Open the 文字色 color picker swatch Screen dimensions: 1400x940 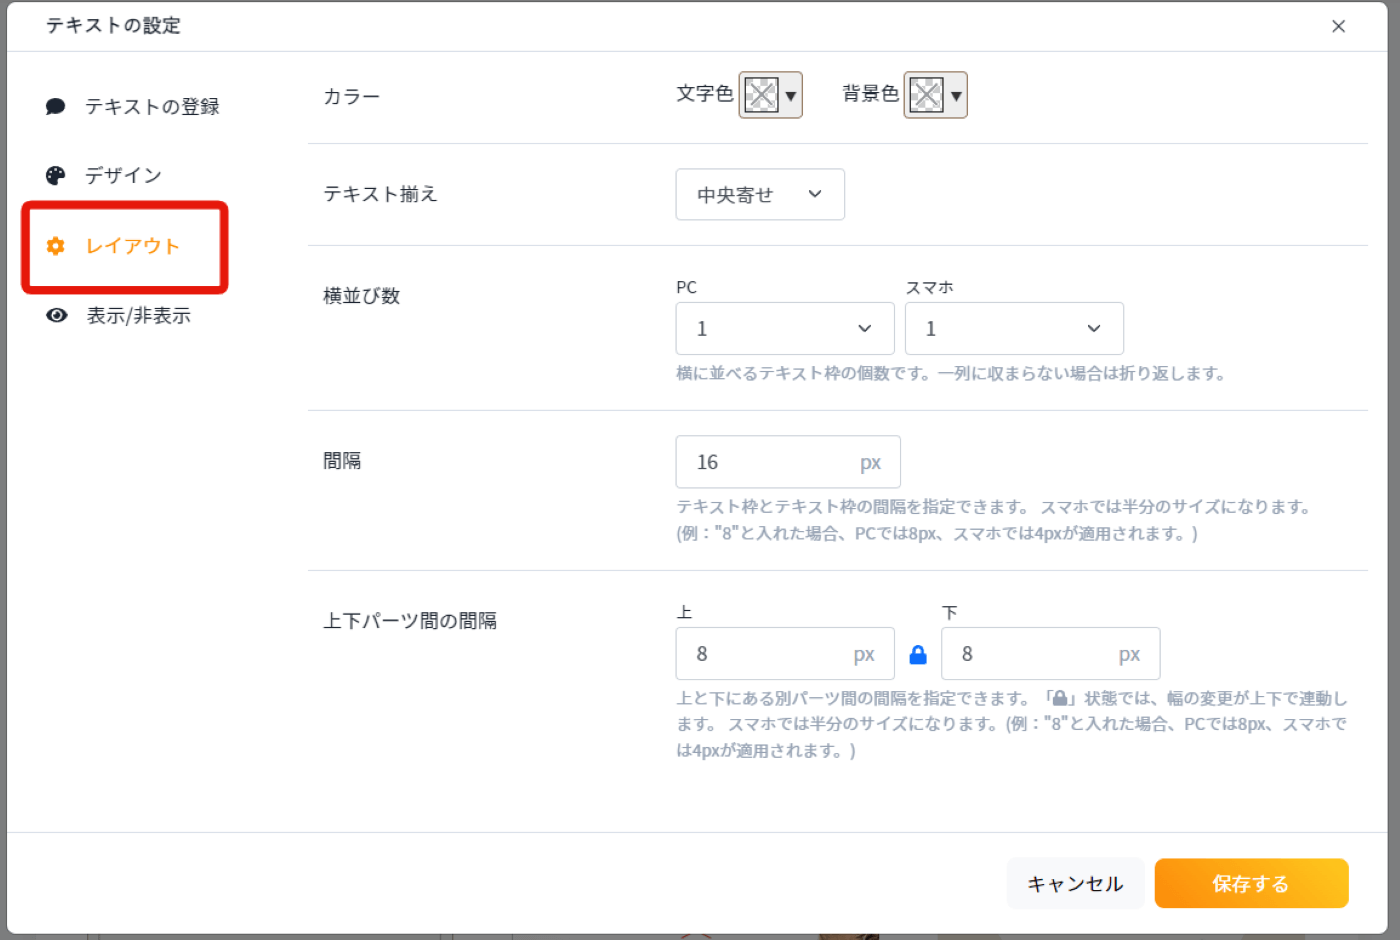[x=761, y=95]
